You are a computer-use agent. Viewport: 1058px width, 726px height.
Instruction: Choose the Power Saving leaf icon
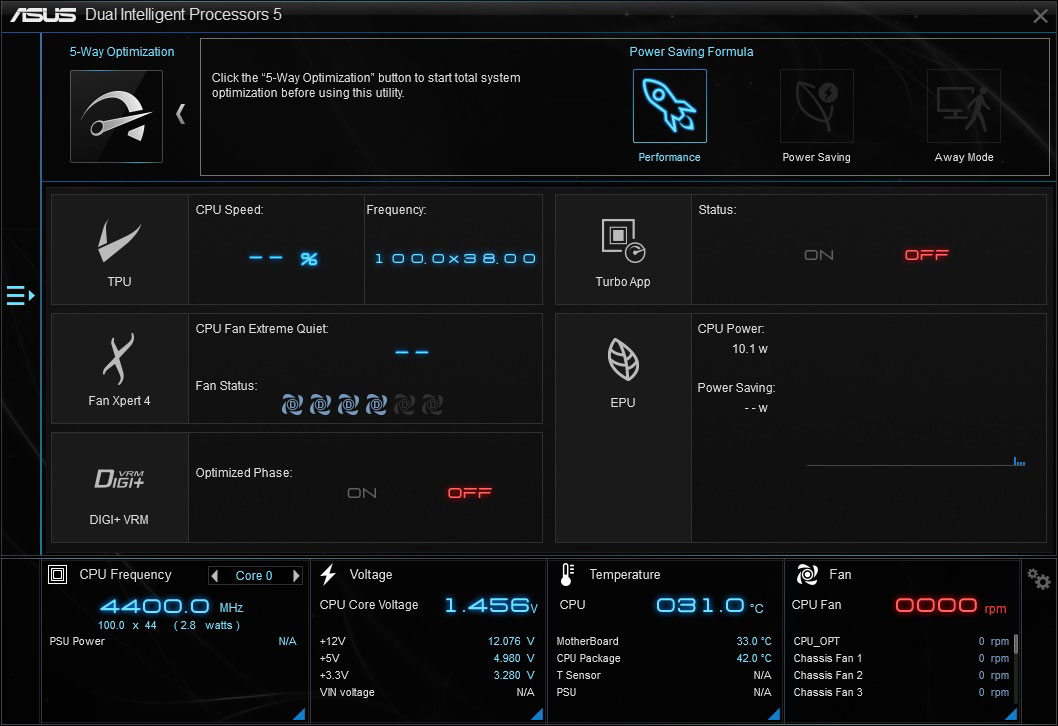pos(816,106)
